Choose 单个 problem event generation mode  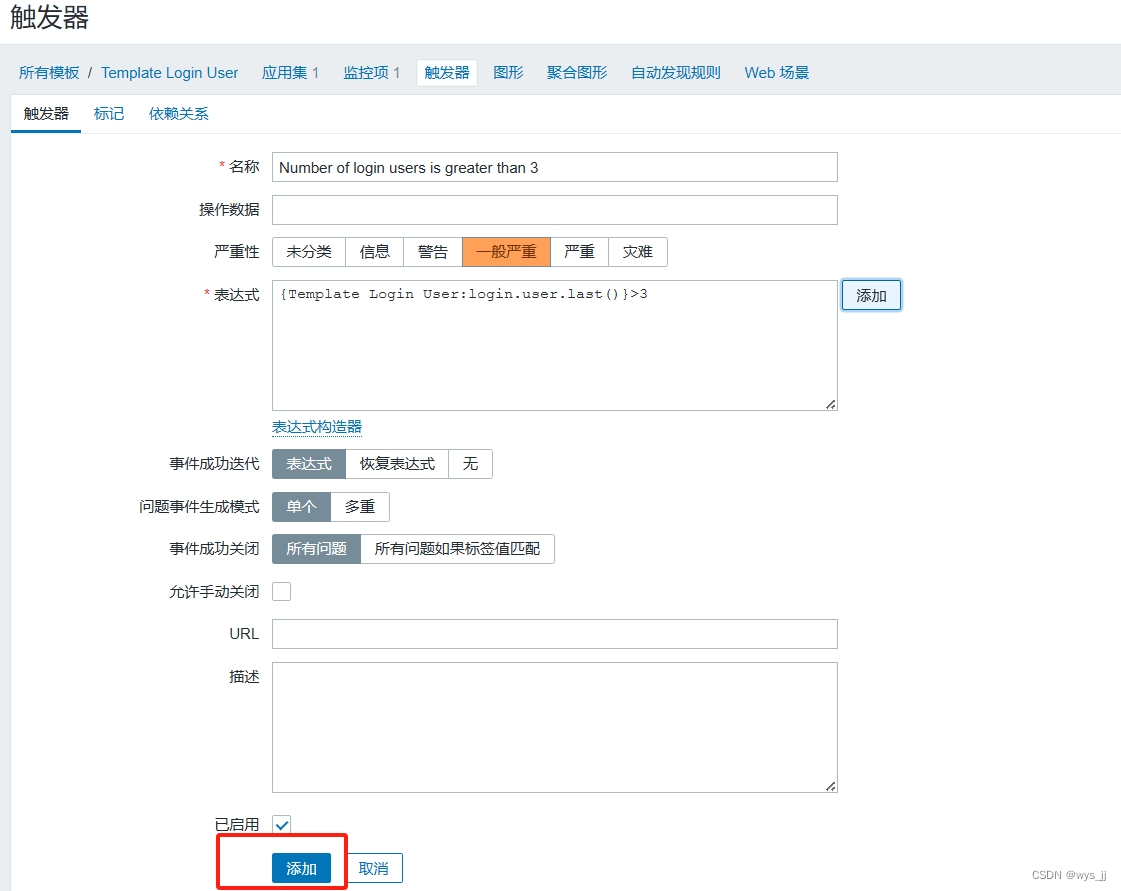[x=302, y=507]
